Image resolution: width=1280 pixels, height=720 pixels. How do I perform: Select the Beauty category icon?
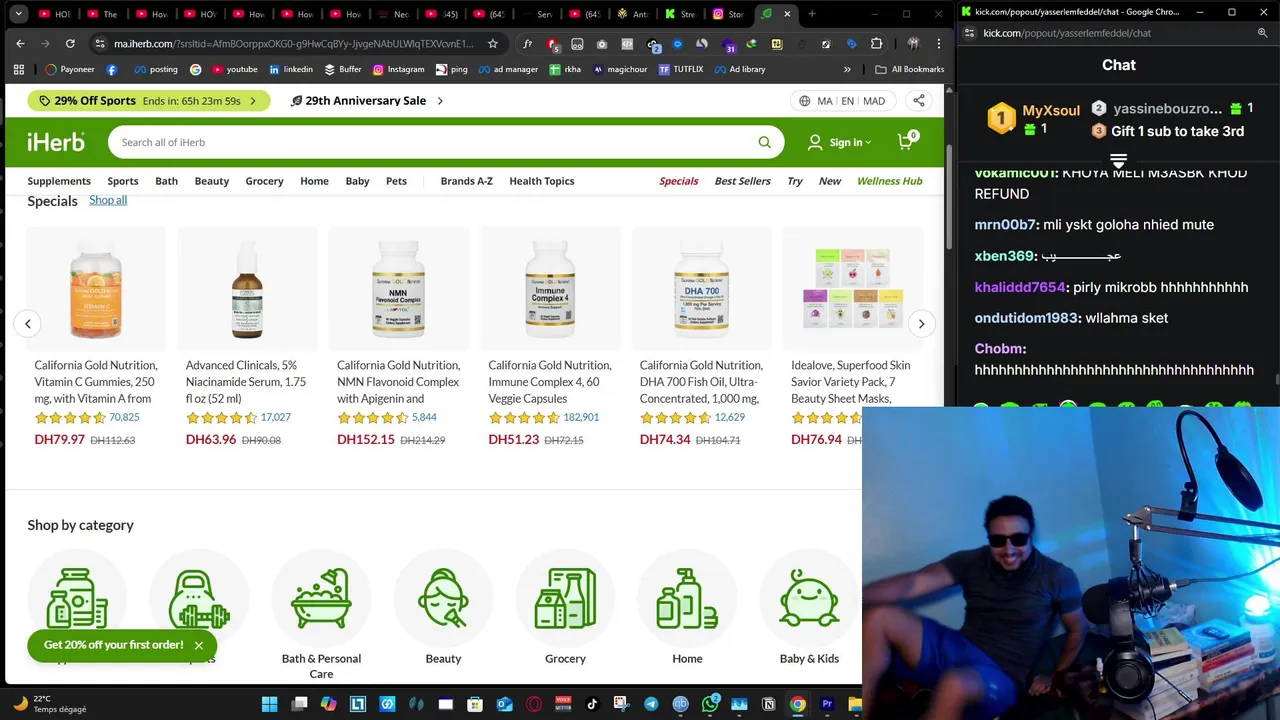[443, 597]
